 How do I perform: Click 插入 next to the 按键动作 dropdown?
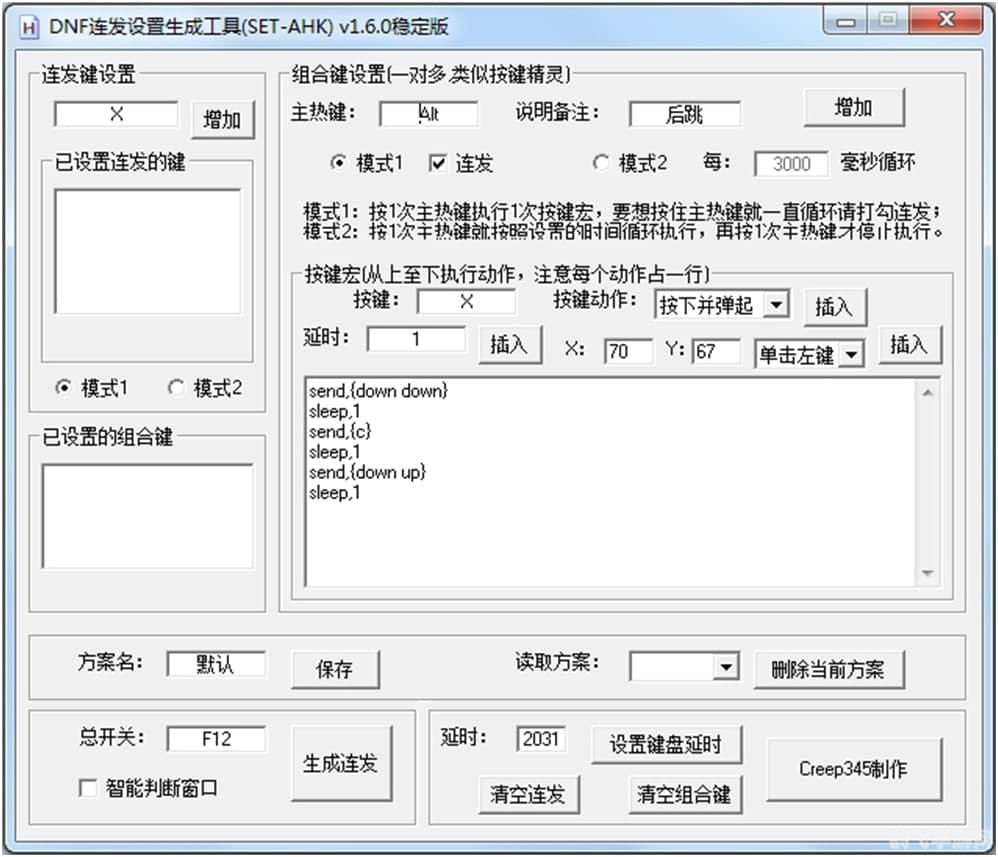(x=835, y=305)
